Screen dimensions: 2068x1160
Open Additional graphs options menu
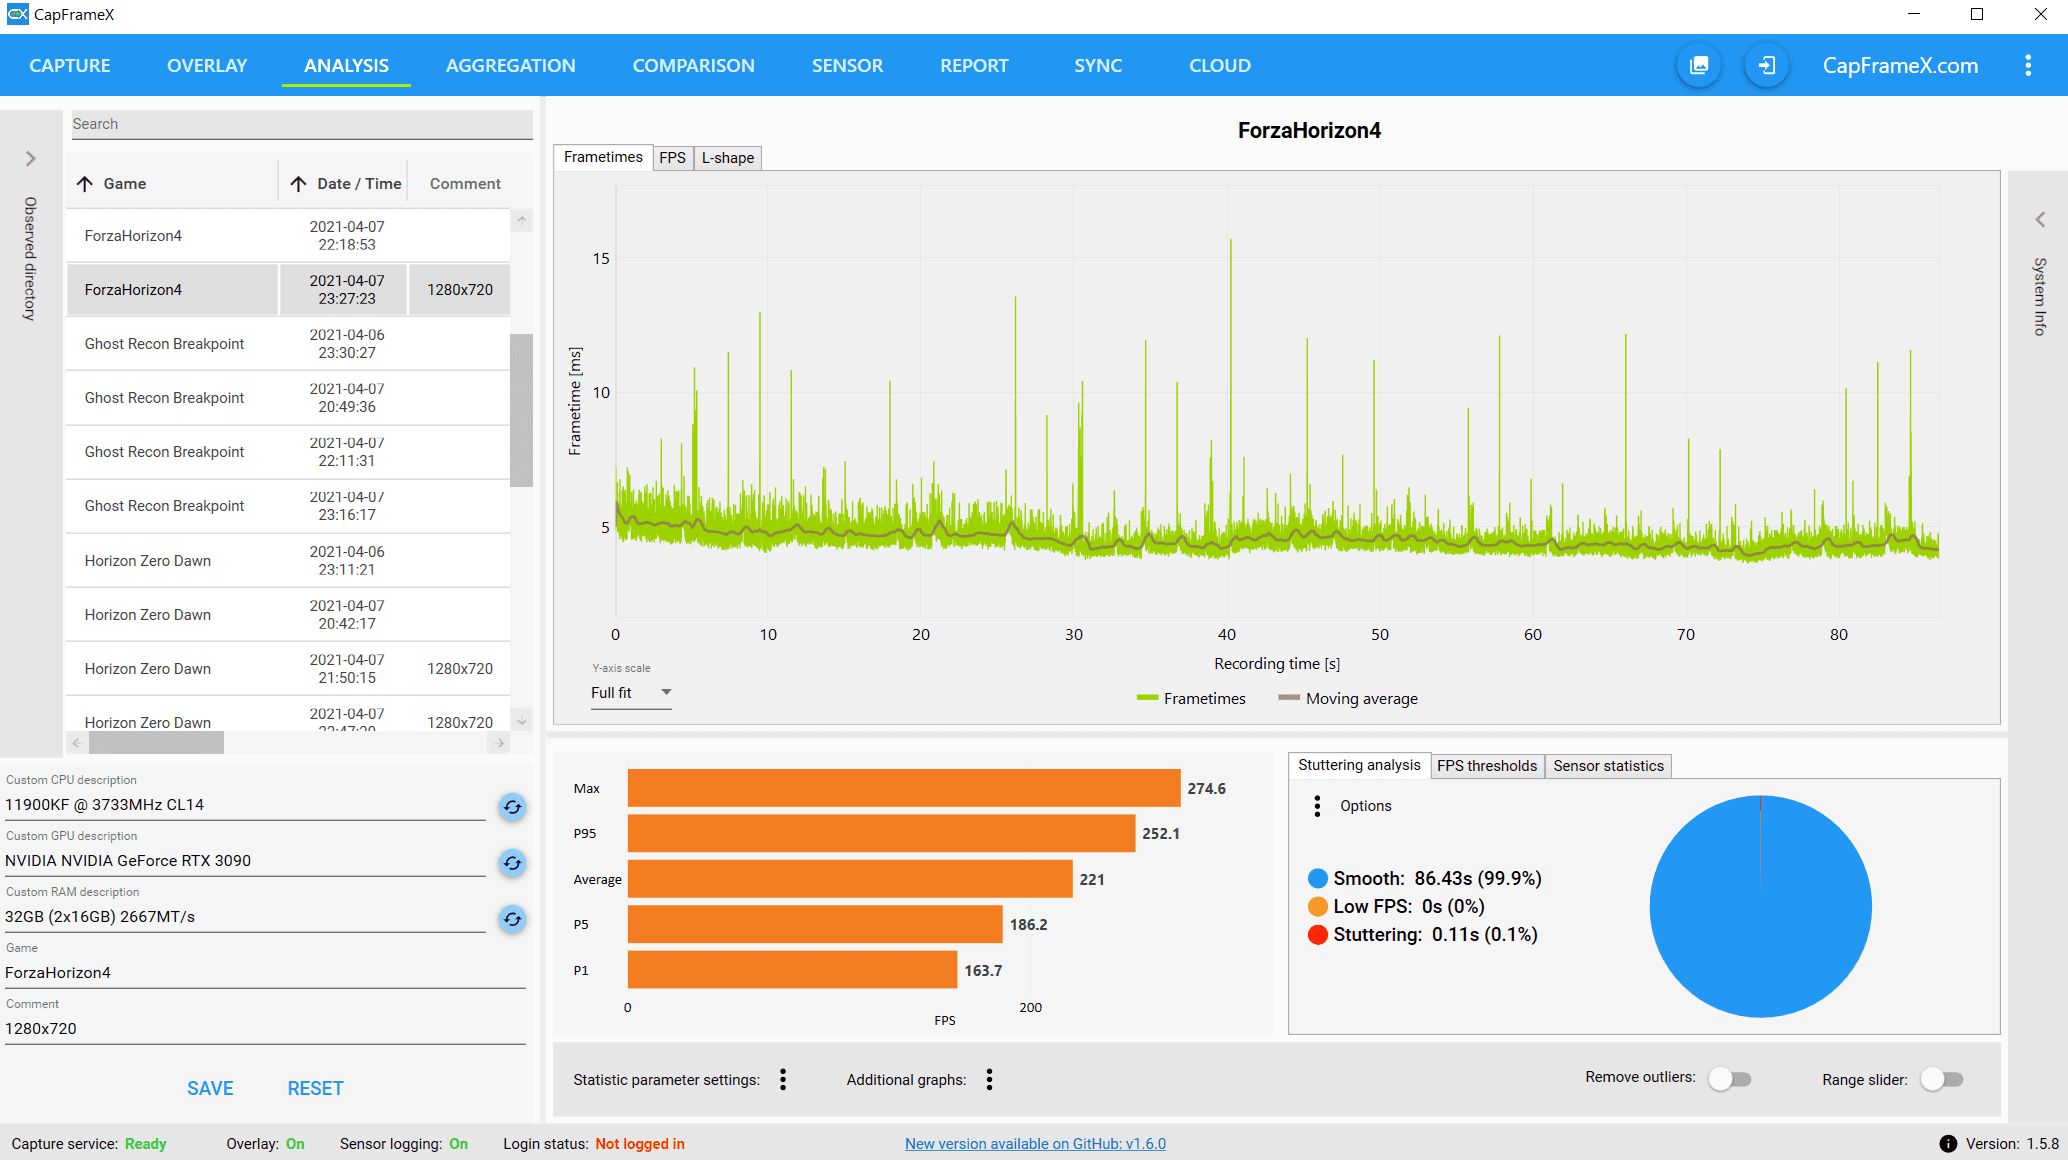989,1079
